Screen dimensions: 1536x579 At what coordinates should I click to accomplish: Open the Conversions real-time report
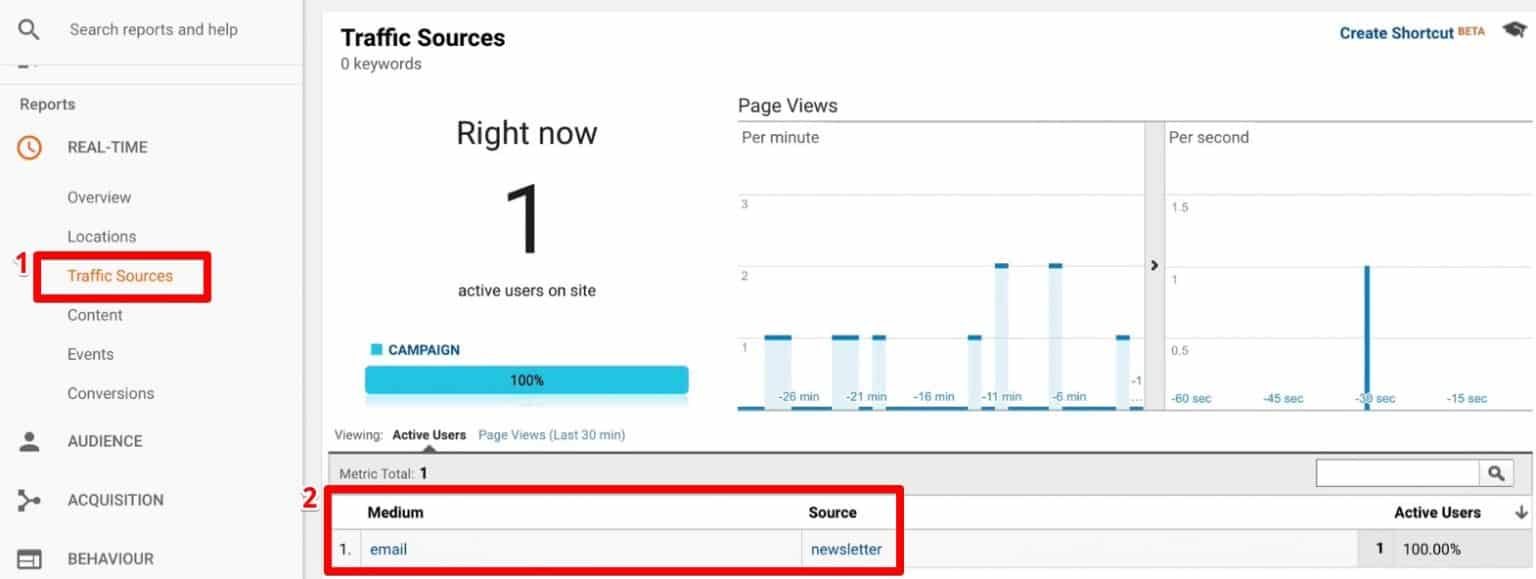111,393
